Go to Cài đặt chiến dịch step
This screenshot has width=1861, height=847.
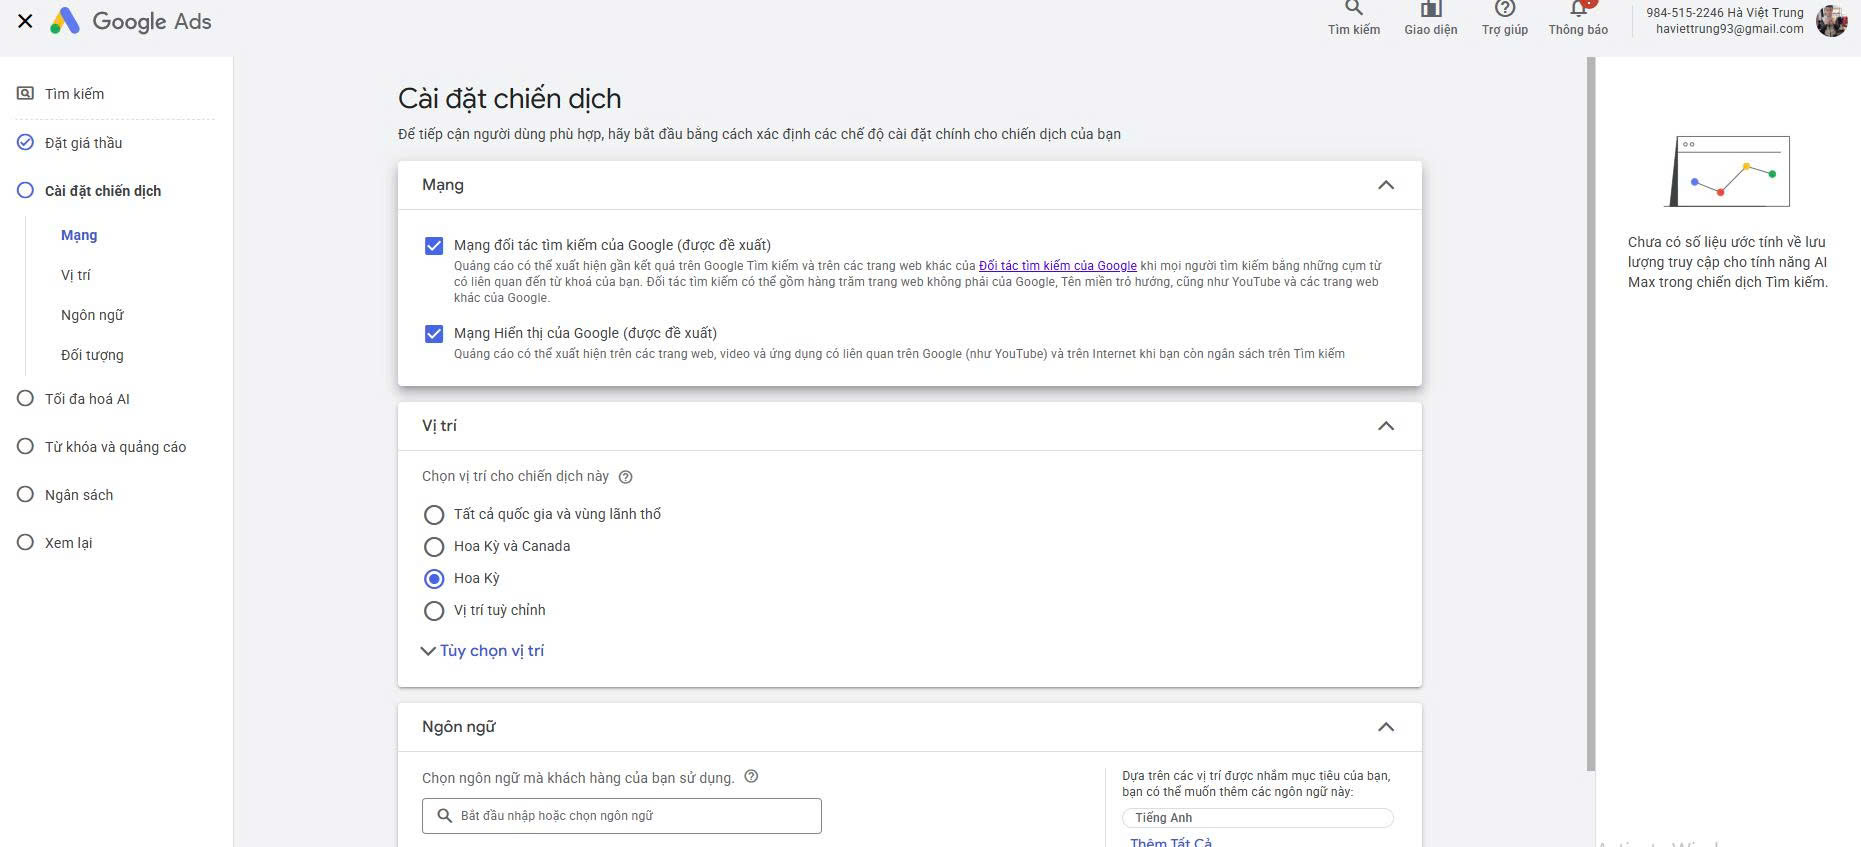point(103,191)
